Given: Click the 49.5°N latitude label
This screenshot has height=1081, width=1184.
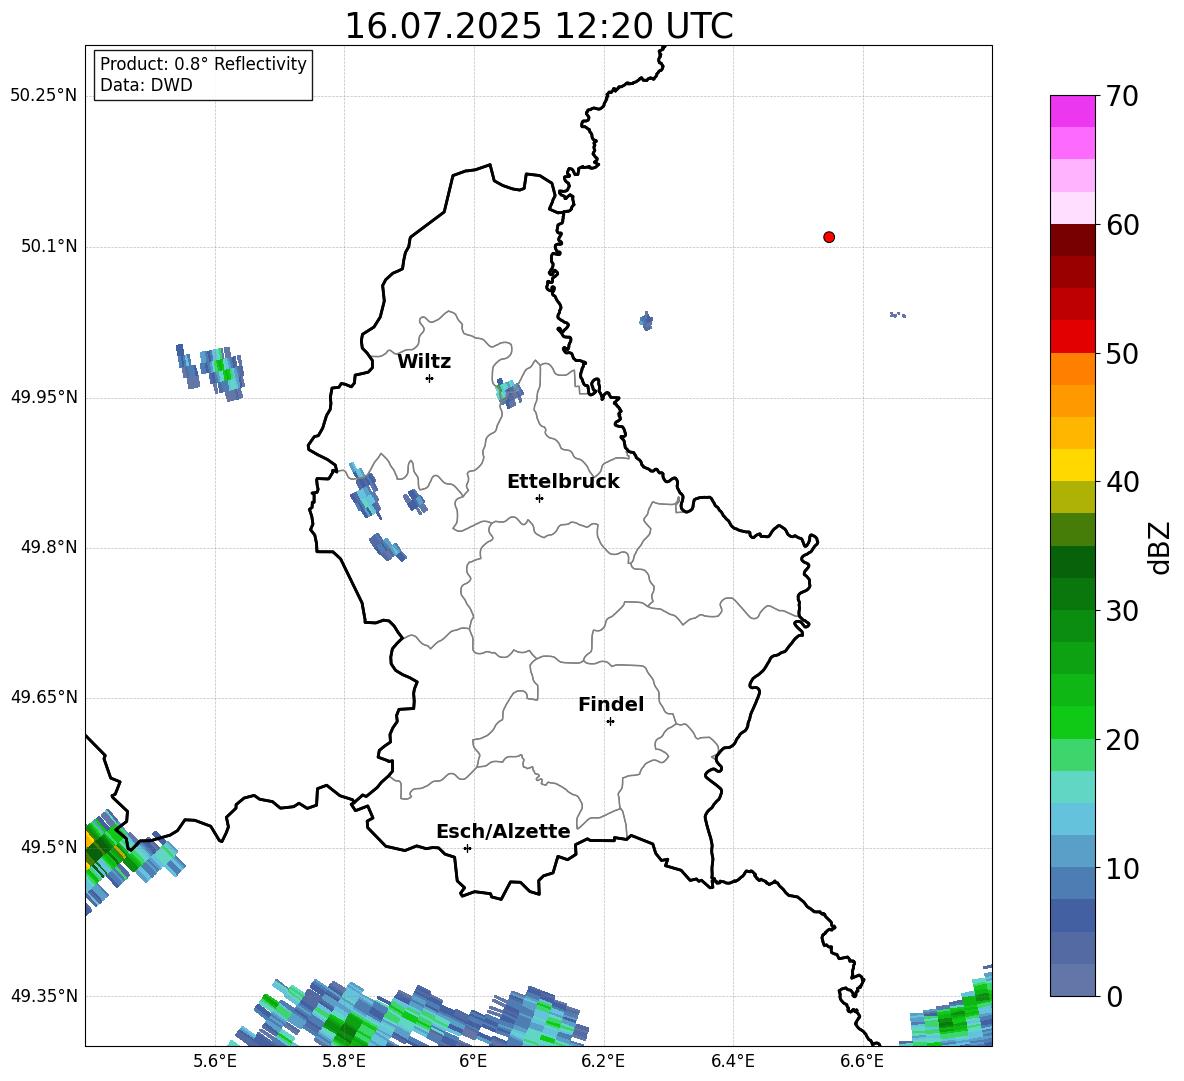Looking at the screenshot, I should 49,847.
